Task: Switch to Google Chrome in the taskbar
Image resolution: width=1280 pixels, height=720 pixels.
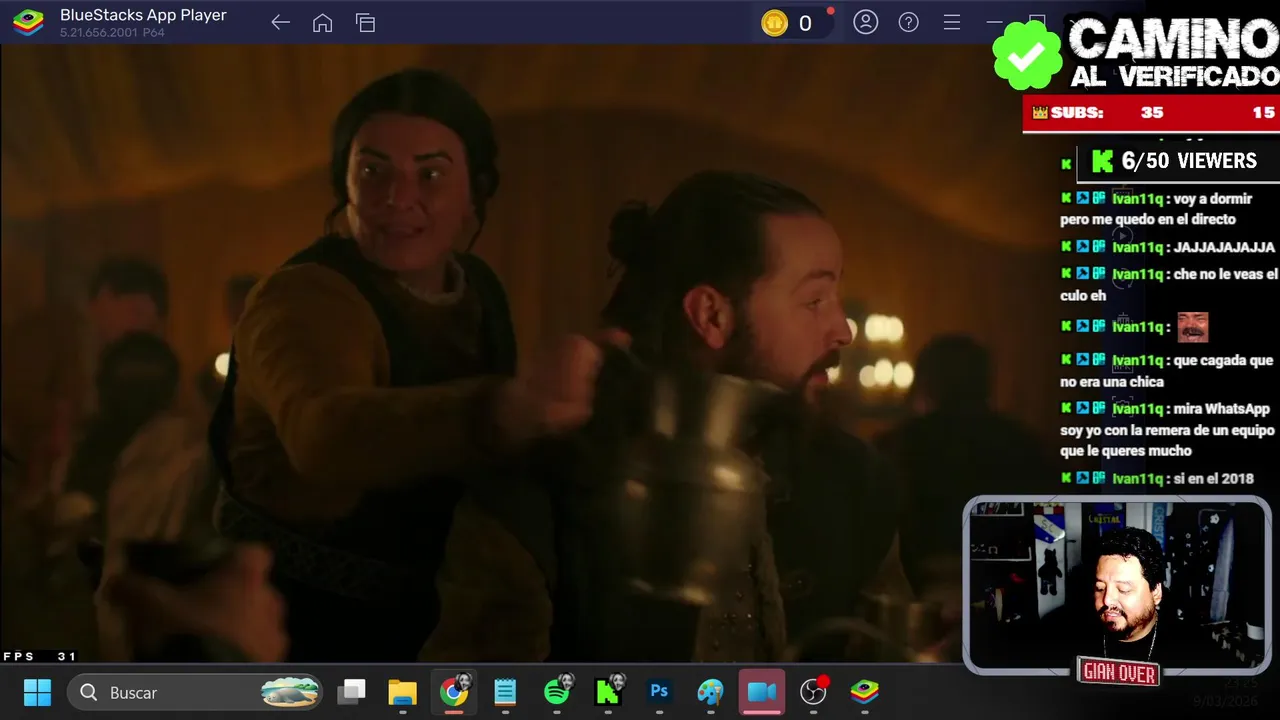Action: point(454,691)
